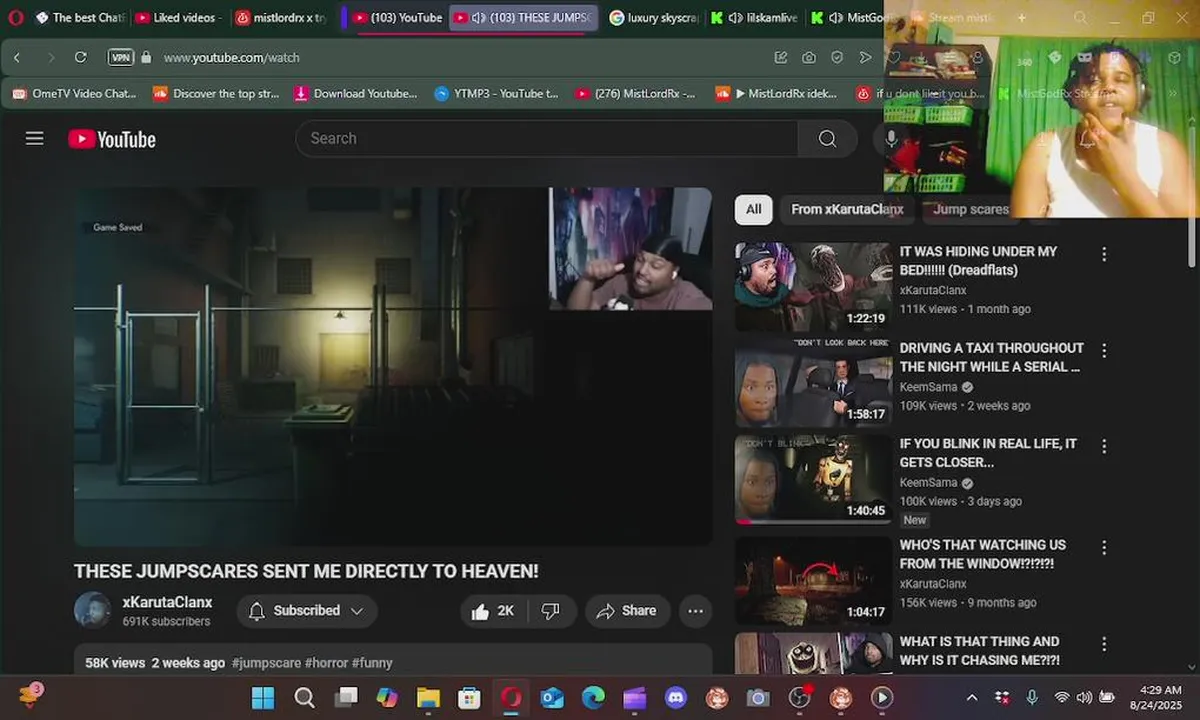This screenshot has width=1200, height=720.
Task: Open the 'Discover the top str...' bookmark
Action: click(x=216, y=93)
